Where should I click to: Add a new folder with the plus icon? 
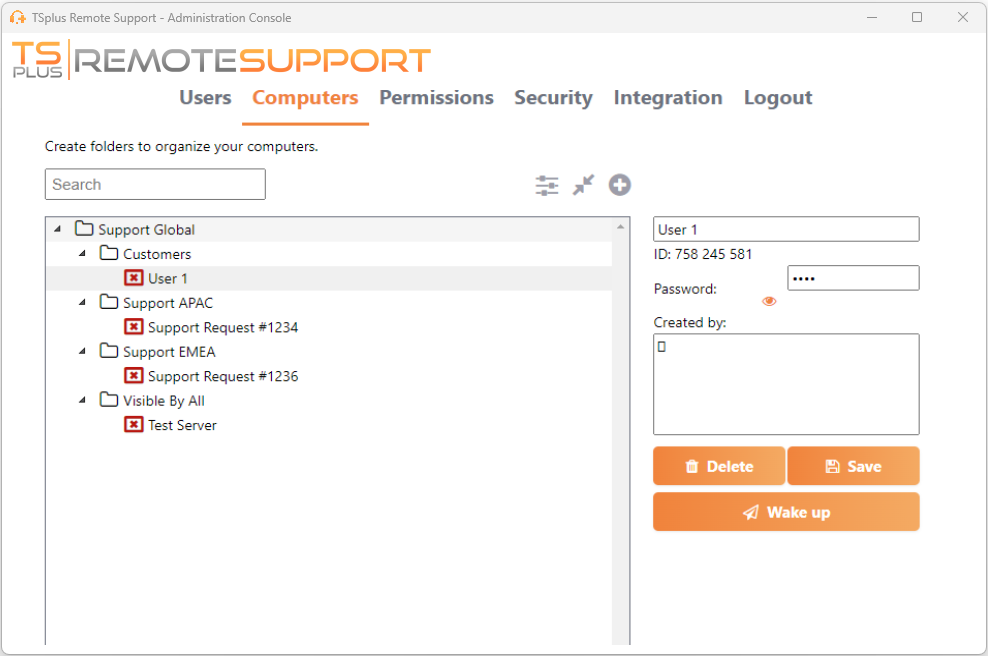(619, 185)
